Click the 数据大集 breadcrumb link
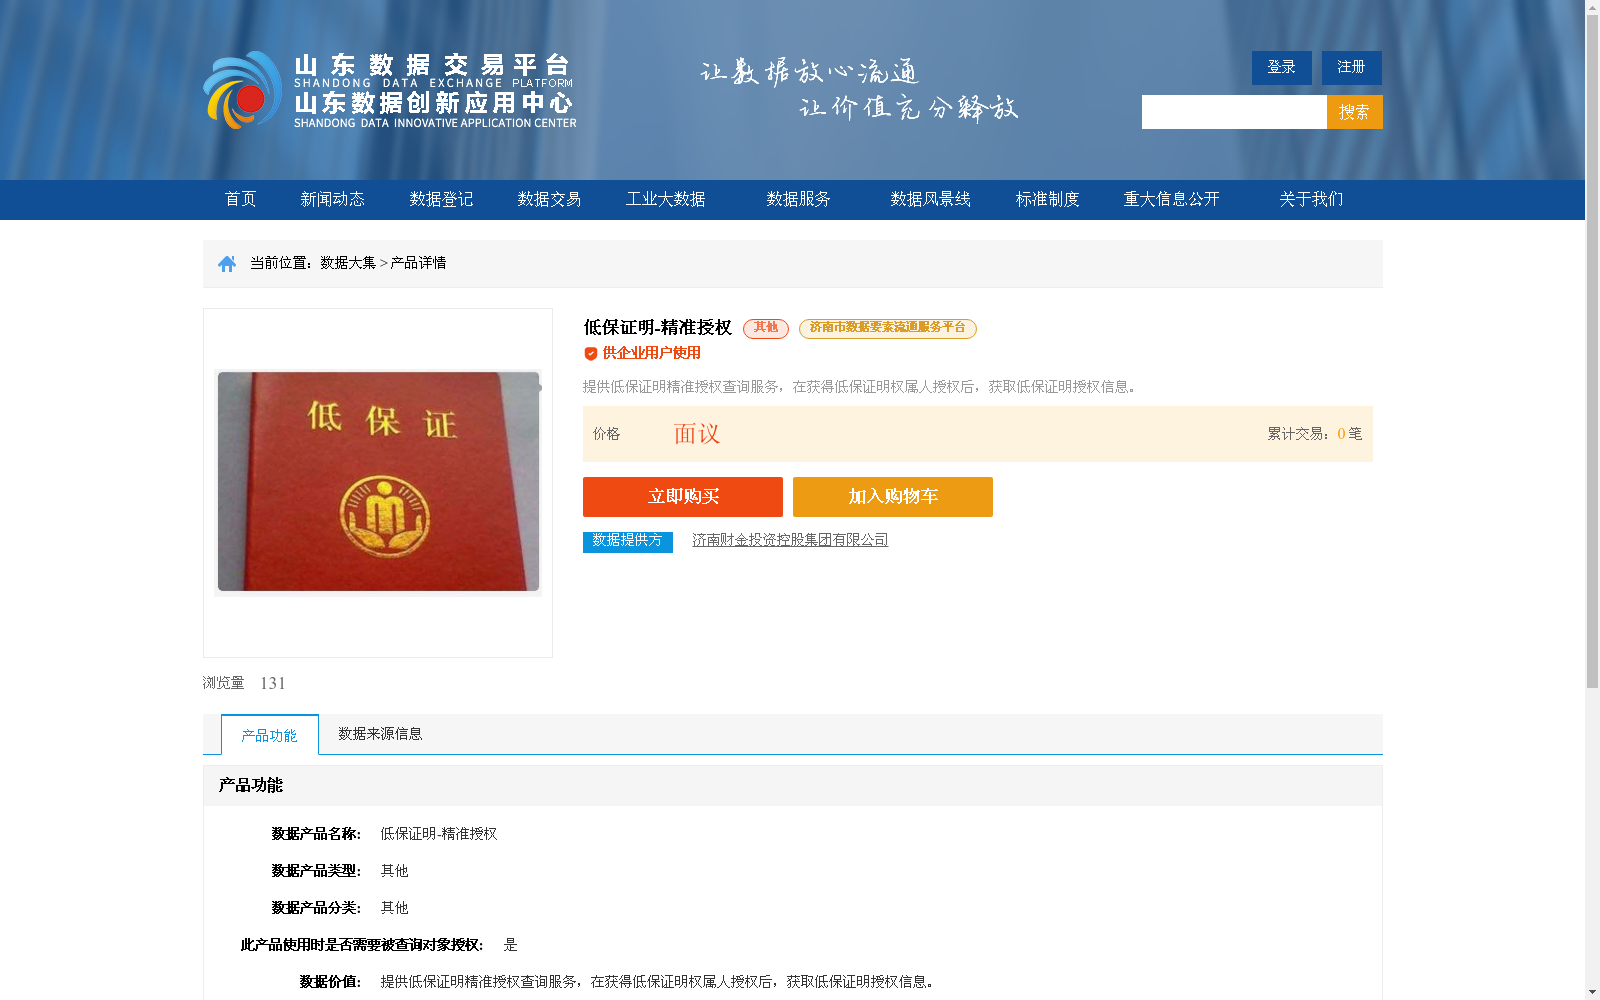1600x1000 pixels. tap(348, 263)
